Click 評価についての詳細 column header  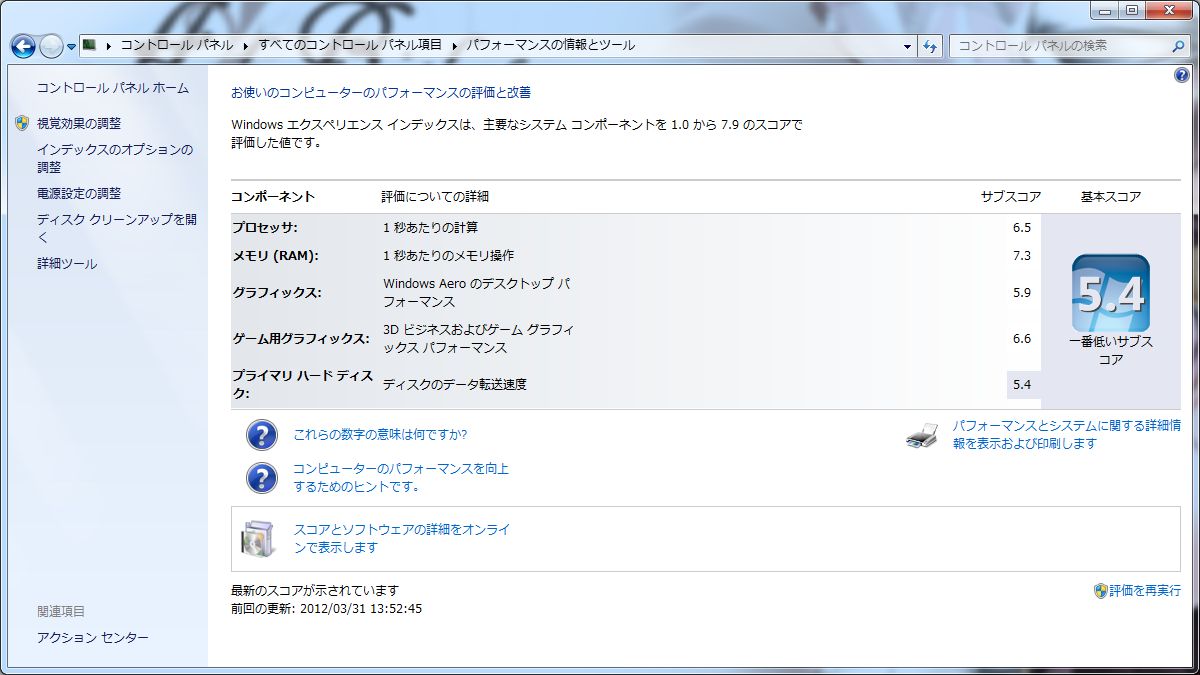(x=436, y=197)
